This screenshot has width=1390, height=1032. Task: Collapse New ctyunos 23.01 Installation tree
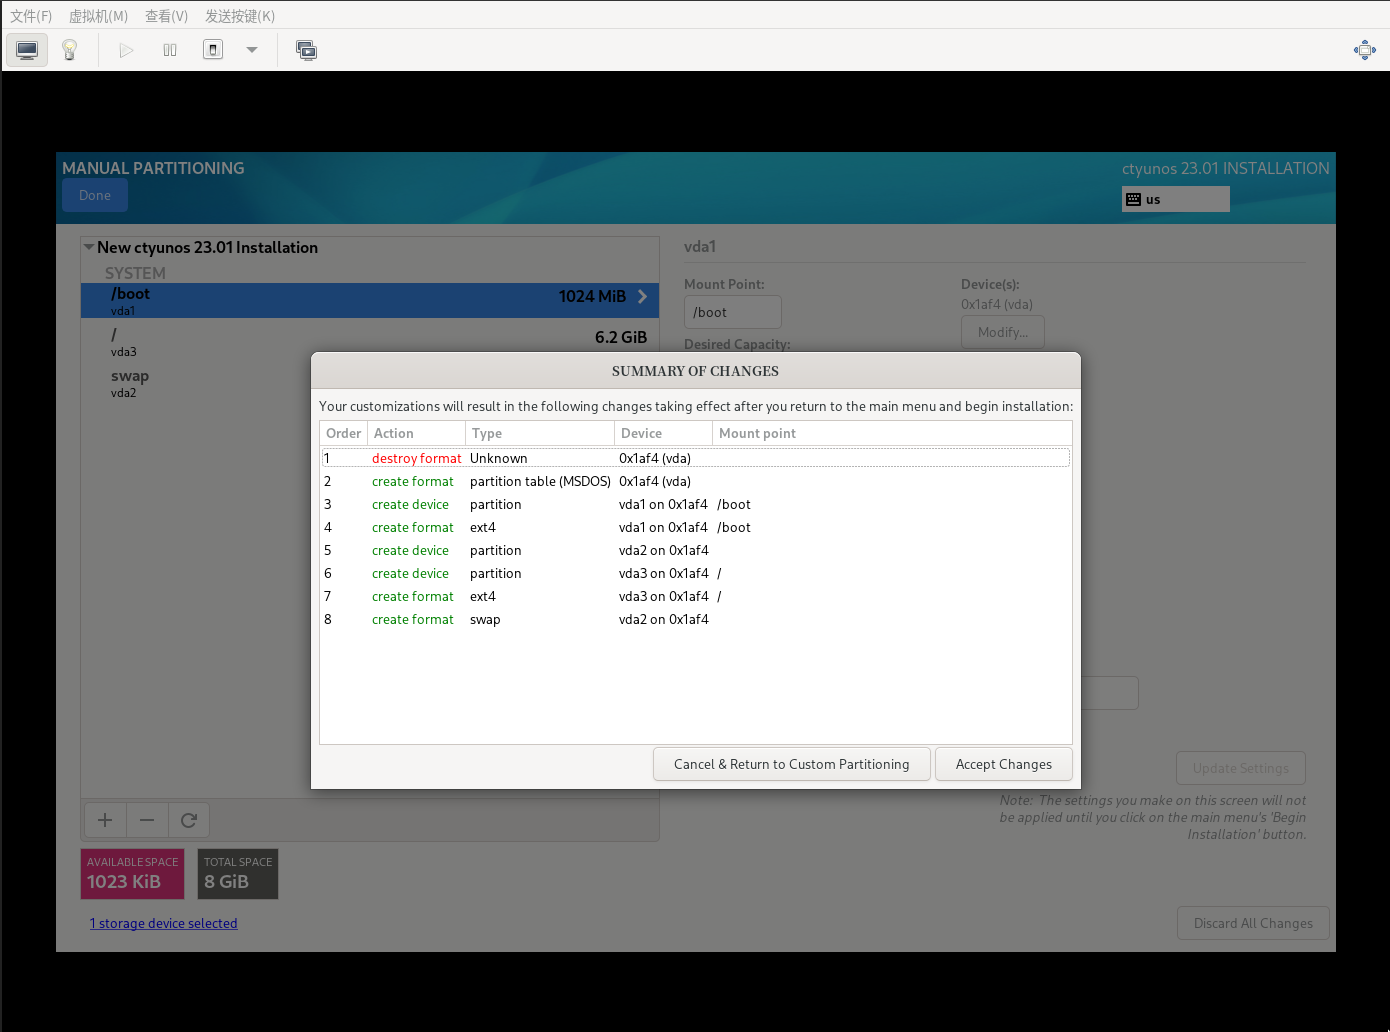89,247
